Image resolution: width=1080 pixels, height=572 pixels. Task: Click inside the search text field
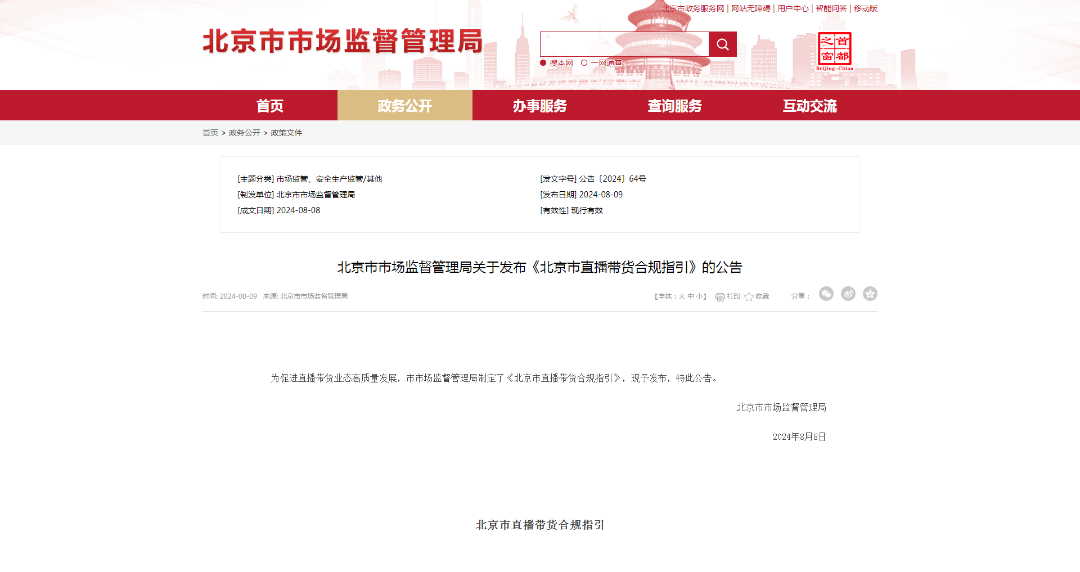pyautogui.click(x=624, y=44)
